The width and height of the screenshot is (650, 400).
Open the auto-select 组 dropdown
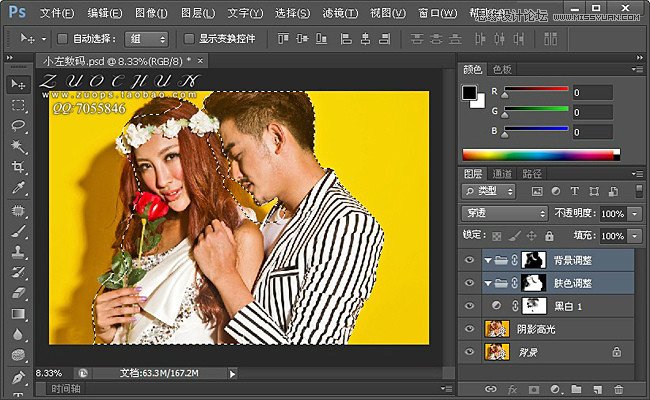(147, 39)
